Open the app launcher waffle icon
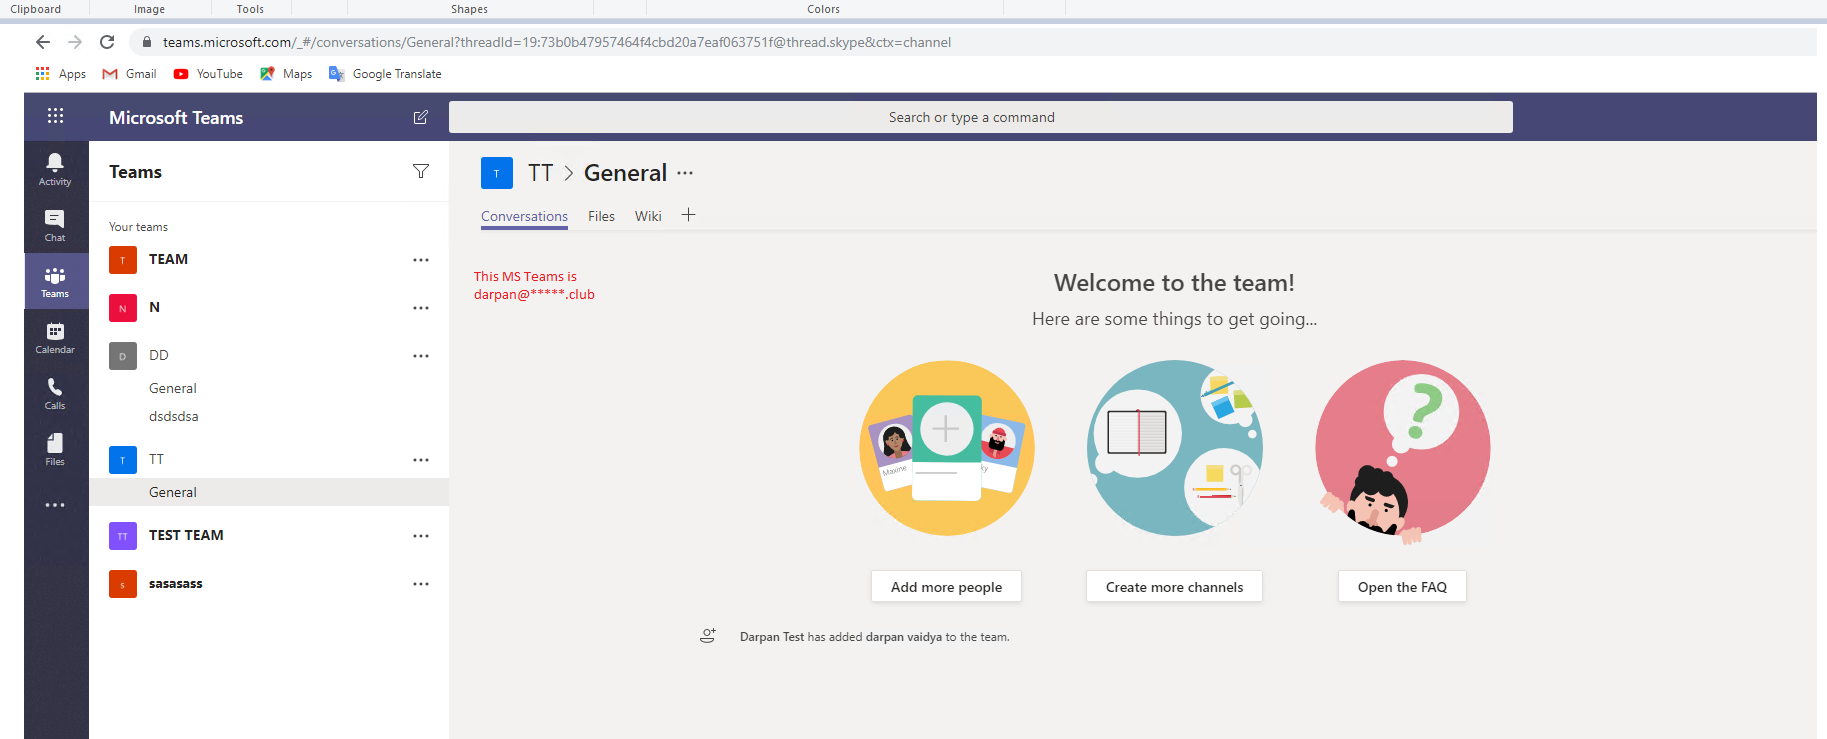1827x739 pixels. tap(55, 116)
